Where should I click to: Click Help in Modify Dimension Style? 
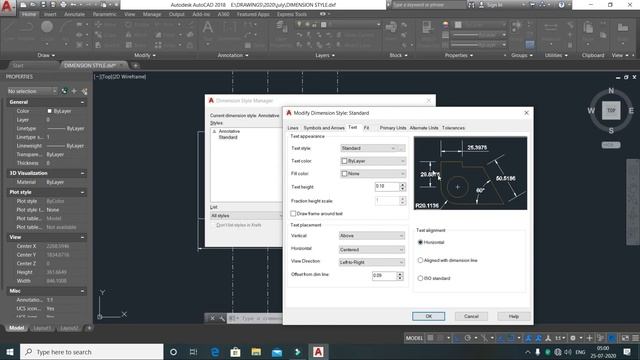(x=513, y=316)
